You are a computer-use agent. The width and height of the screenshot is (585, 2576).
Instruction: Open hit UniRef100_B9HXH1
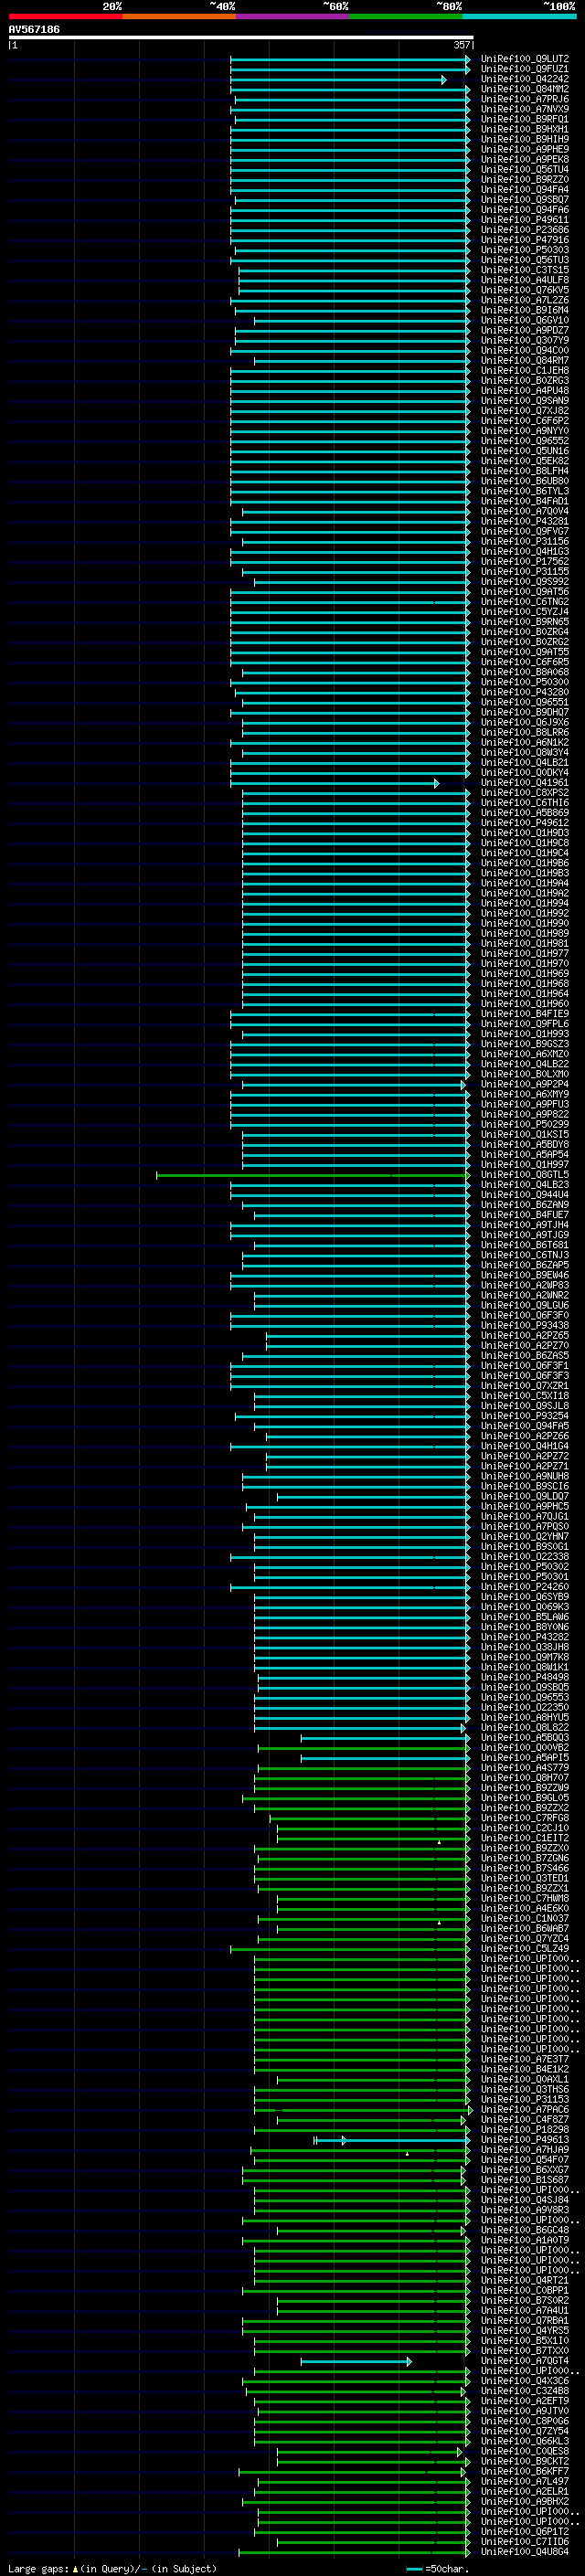pos(525,129)
